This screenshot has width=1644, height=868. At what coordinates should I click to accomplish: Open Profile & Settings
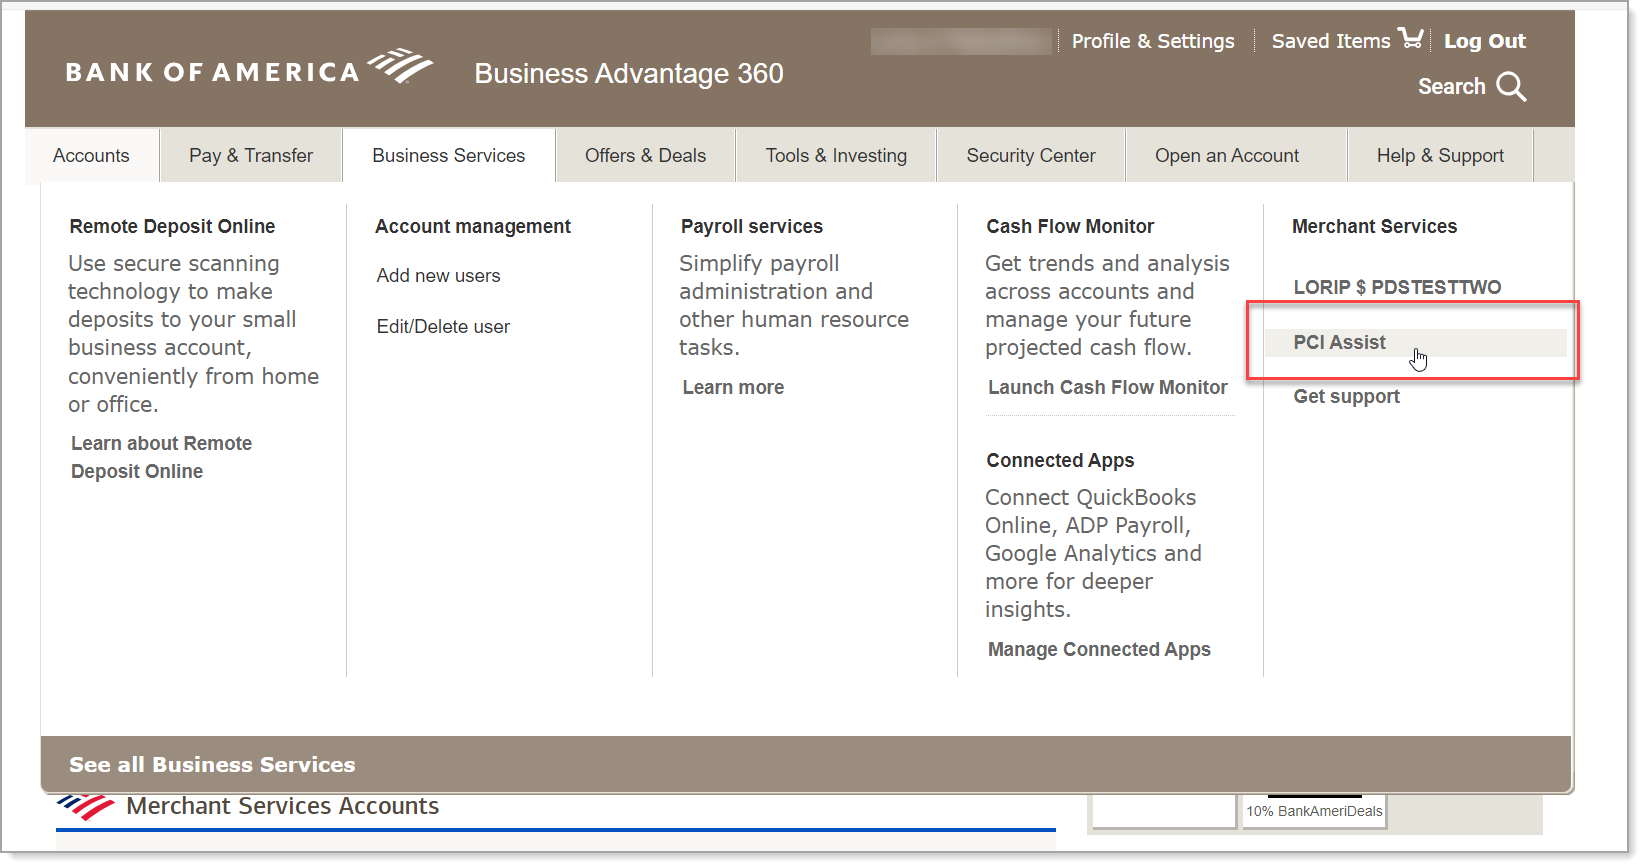[x=1153, y=41]
